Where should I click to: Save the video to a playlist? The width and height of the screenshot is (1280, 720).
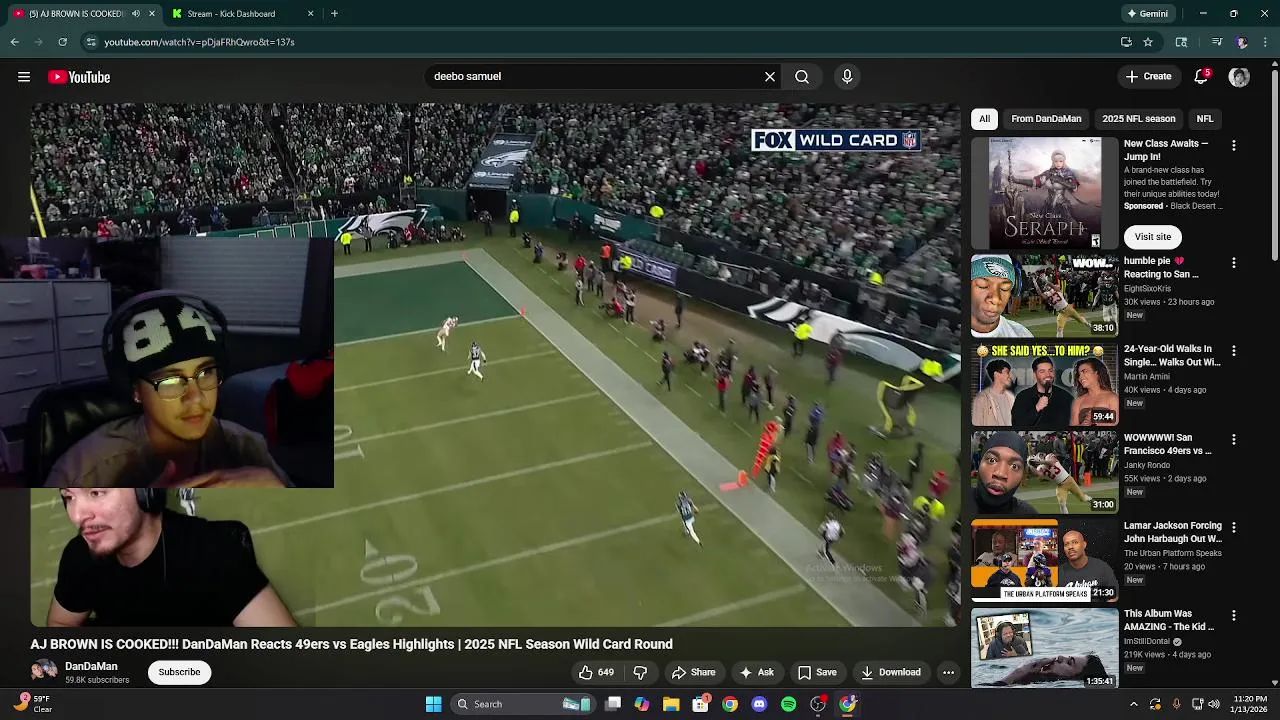point(817,672)
